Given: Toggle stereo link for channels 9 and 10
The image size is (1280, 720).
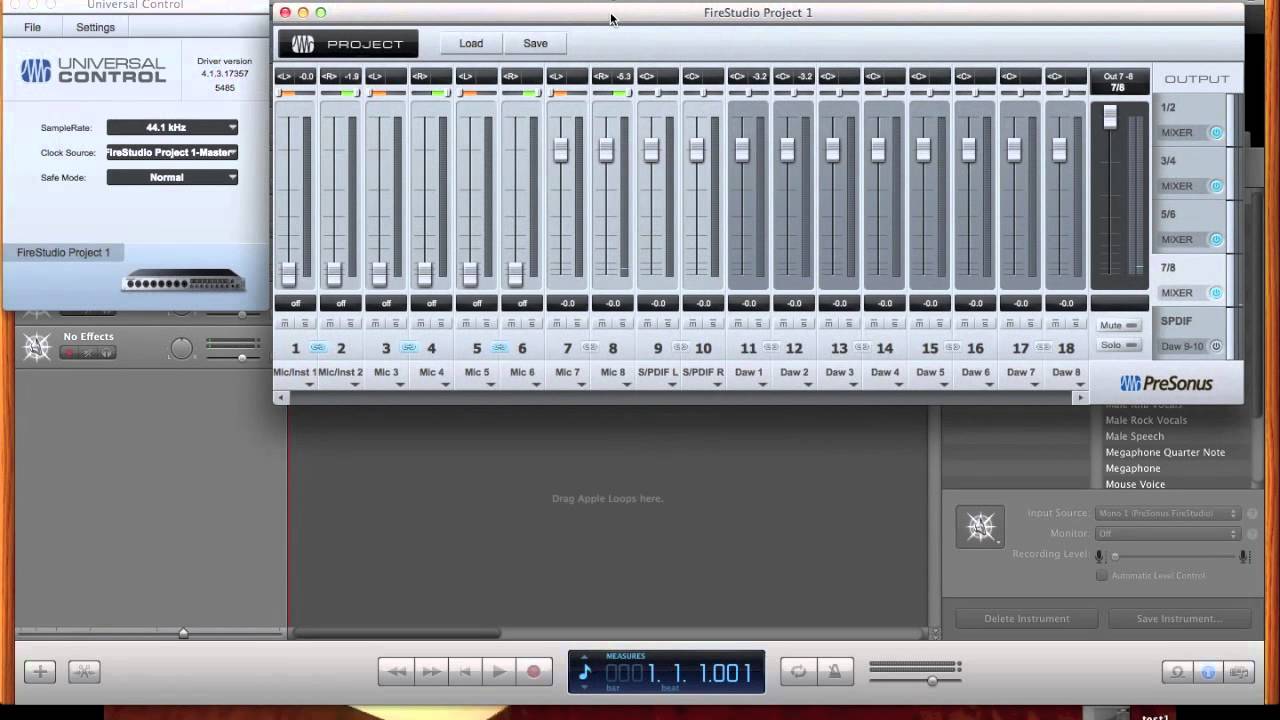Looking at the screenshot, I should (x=680, y=347).
